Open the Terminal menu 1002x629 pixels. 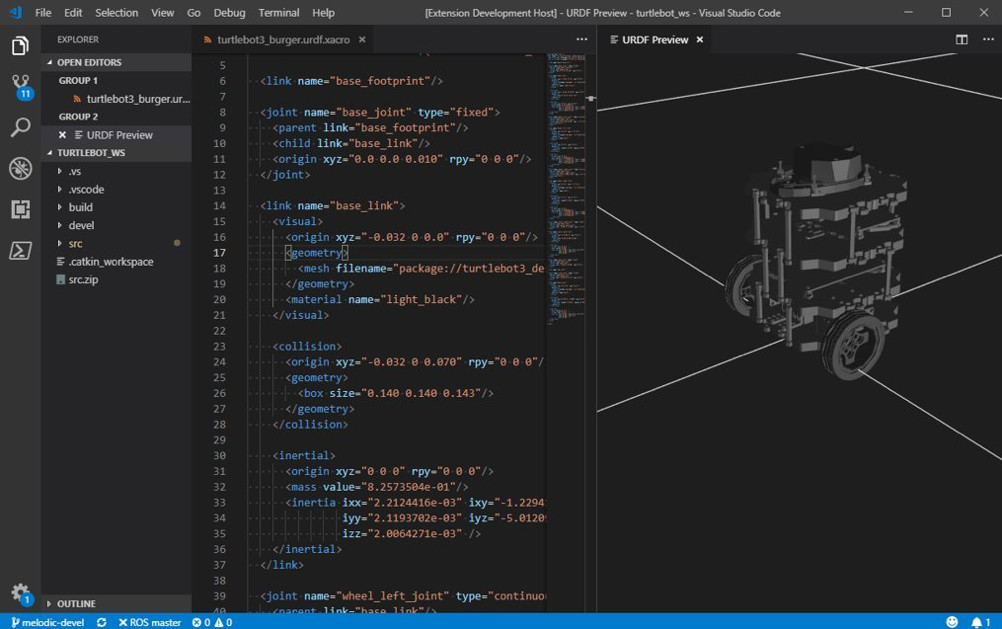pos(278,12)
